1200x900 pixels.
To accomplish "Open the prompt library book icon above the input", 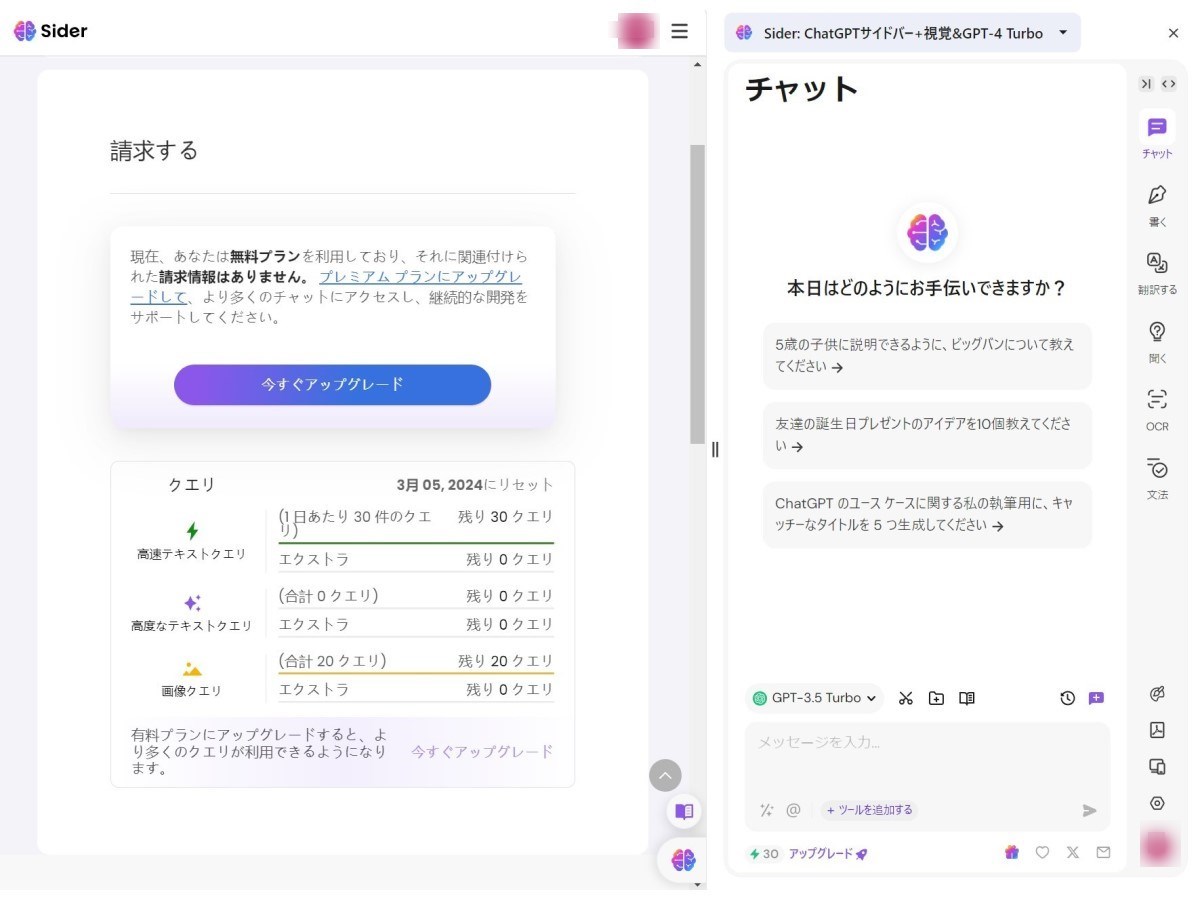I will tap(966, 698).
